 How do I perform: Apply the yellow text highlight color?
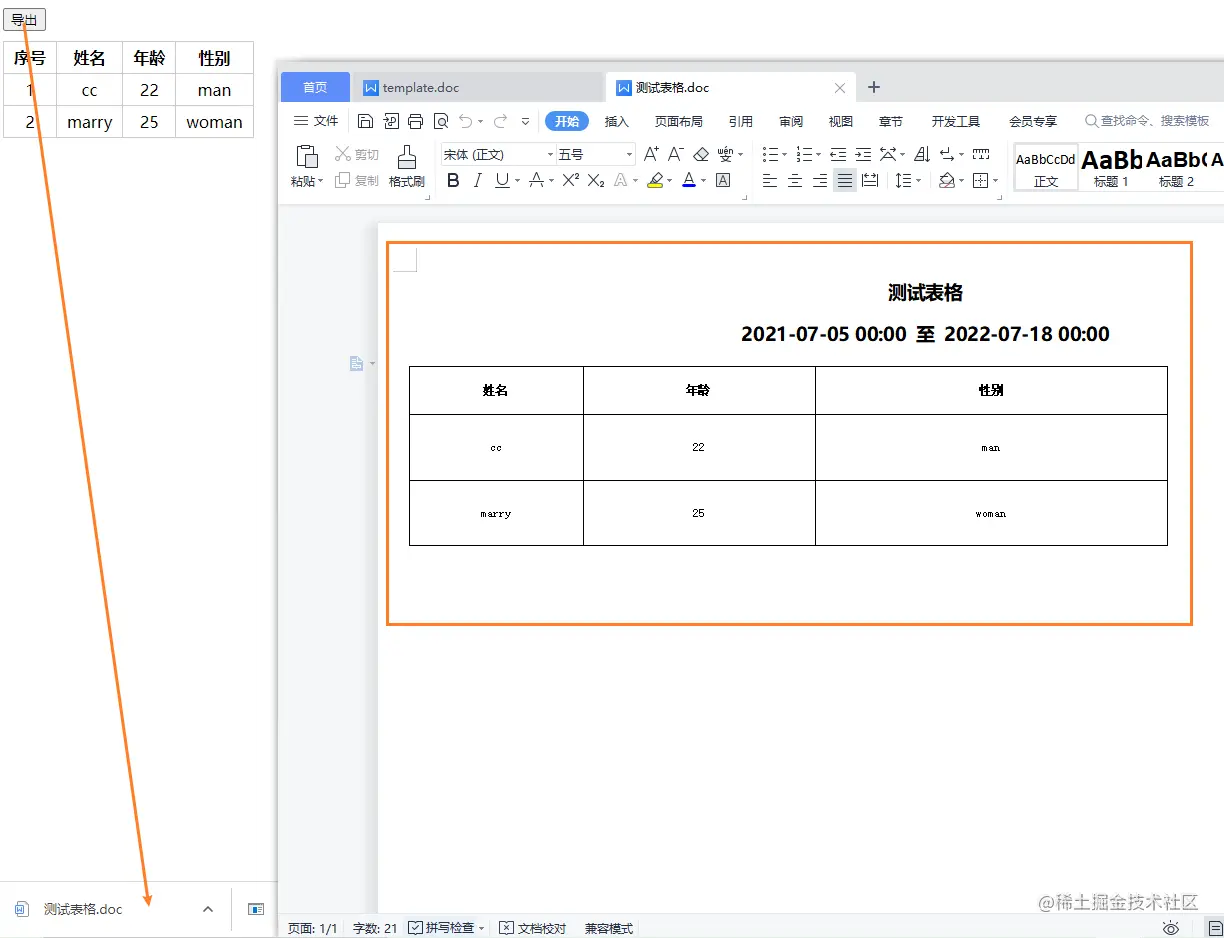655,181
